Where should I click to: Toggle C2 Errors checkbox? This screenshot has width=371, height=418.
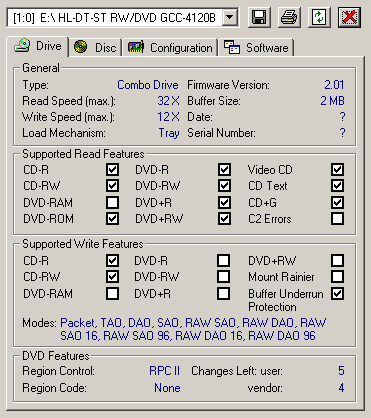337,219
